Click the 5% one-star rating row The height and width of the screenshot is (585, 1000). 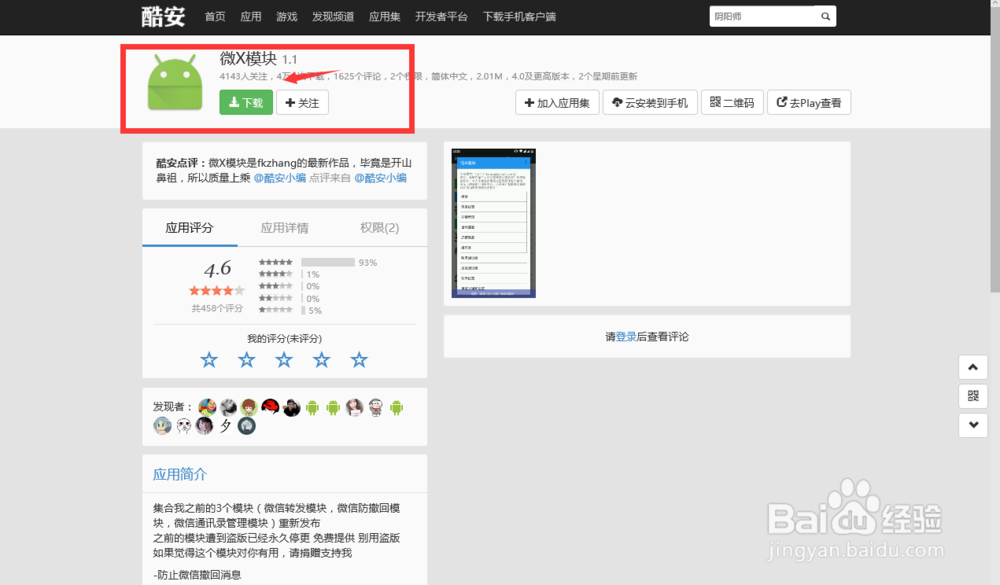pyautogui.click(x=290, y=311)
